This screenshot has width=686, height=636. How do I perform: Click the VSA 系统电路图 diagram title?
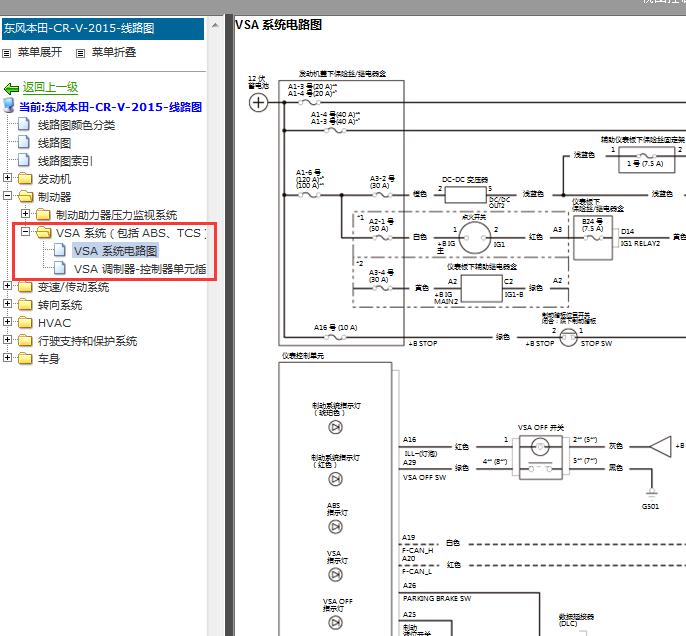click(278, 24)
